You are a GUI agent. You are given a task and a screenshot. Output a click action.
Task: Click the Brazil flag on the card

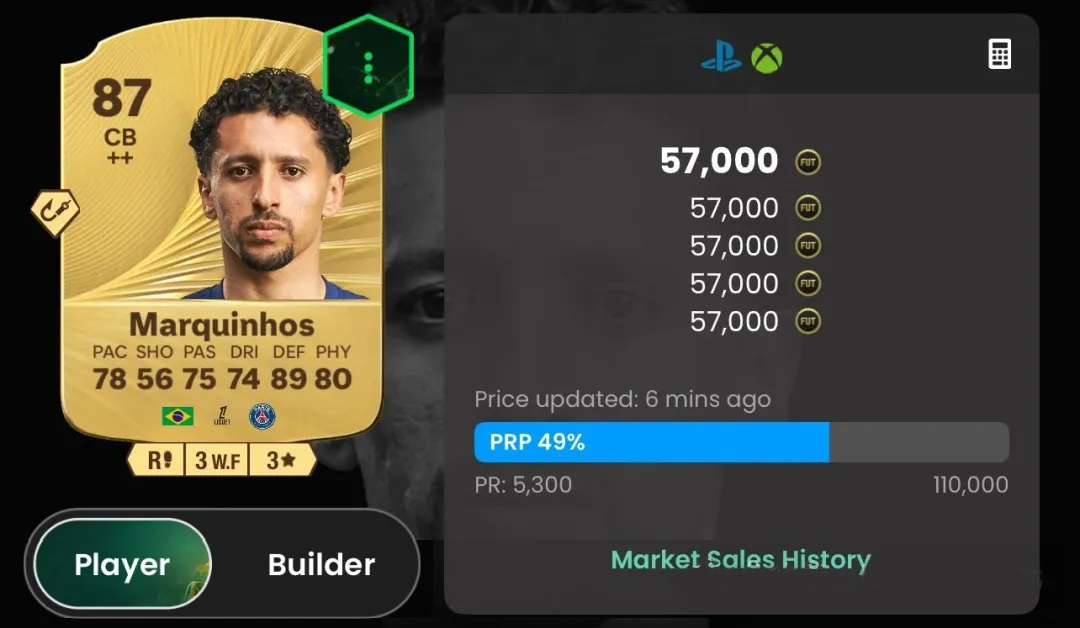(178, 417)
